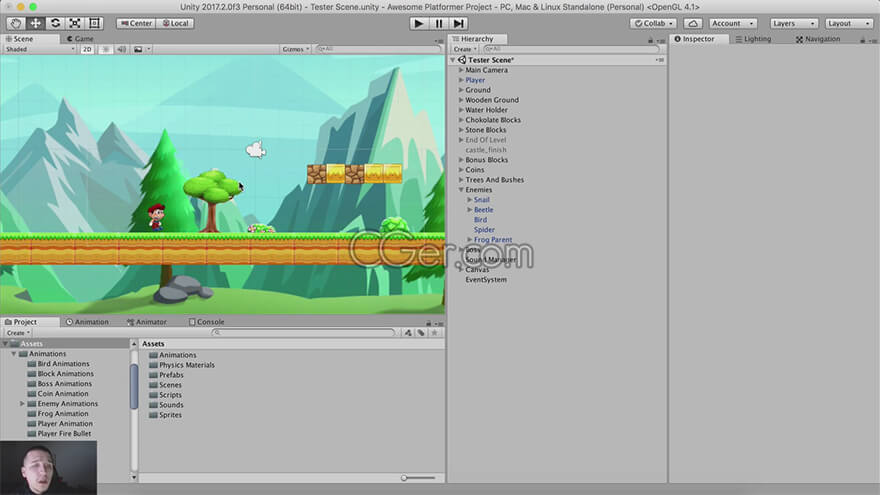Expand Enemy Animations folder

(x=22, y=404)
